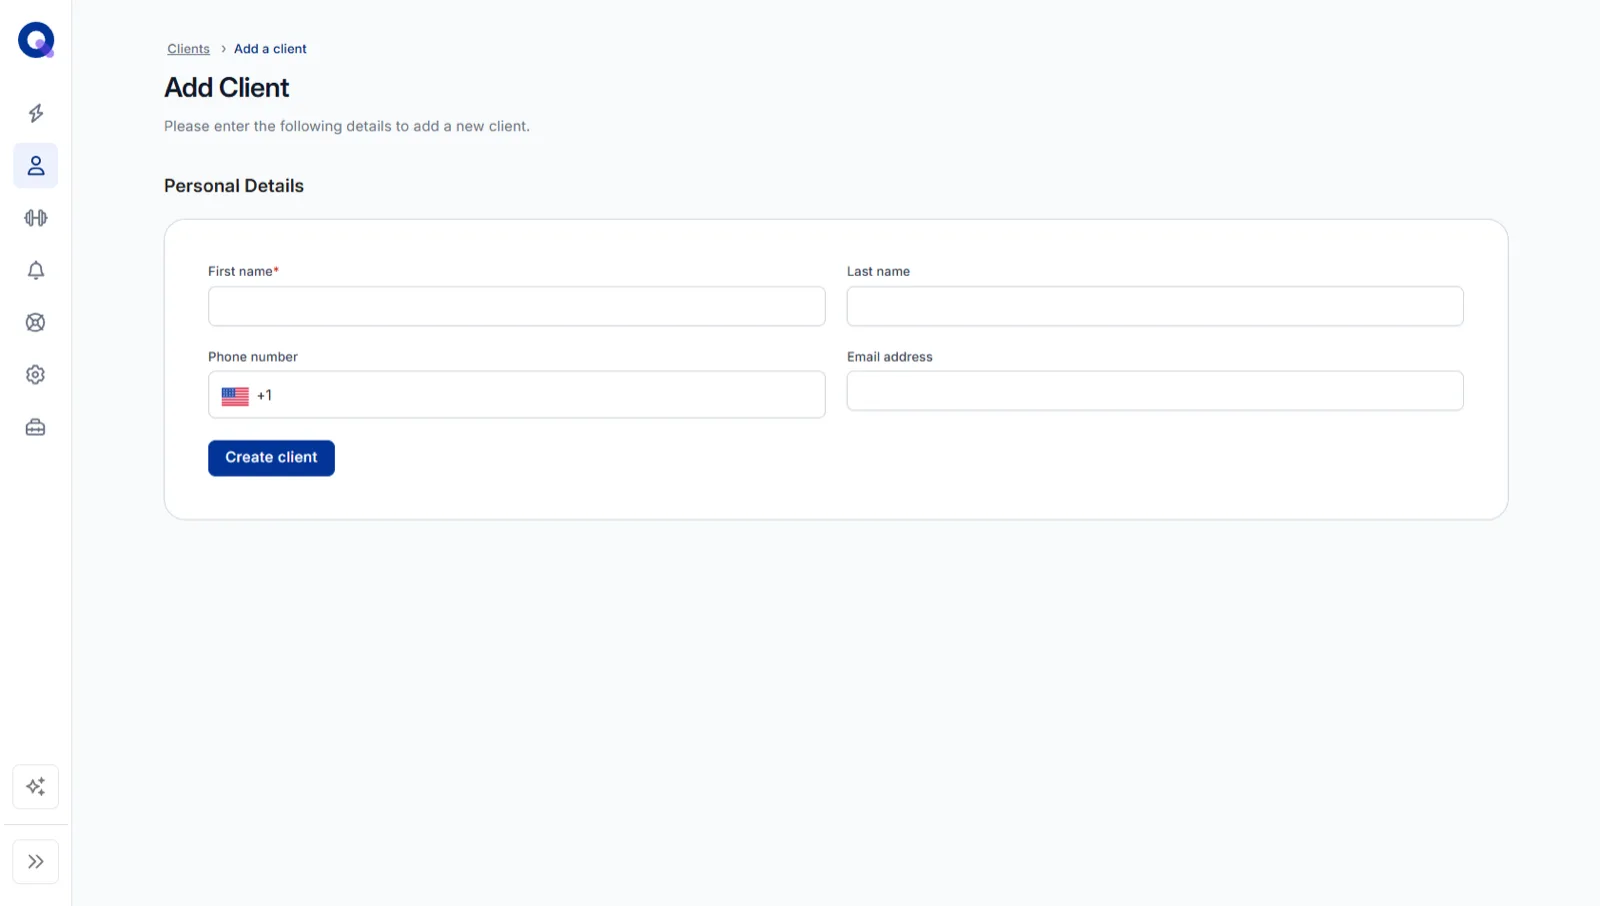This screenshot has width=1600, height=906.
Task: Select the 'Add a client' breadcrumb
Action: pos(270,49)
